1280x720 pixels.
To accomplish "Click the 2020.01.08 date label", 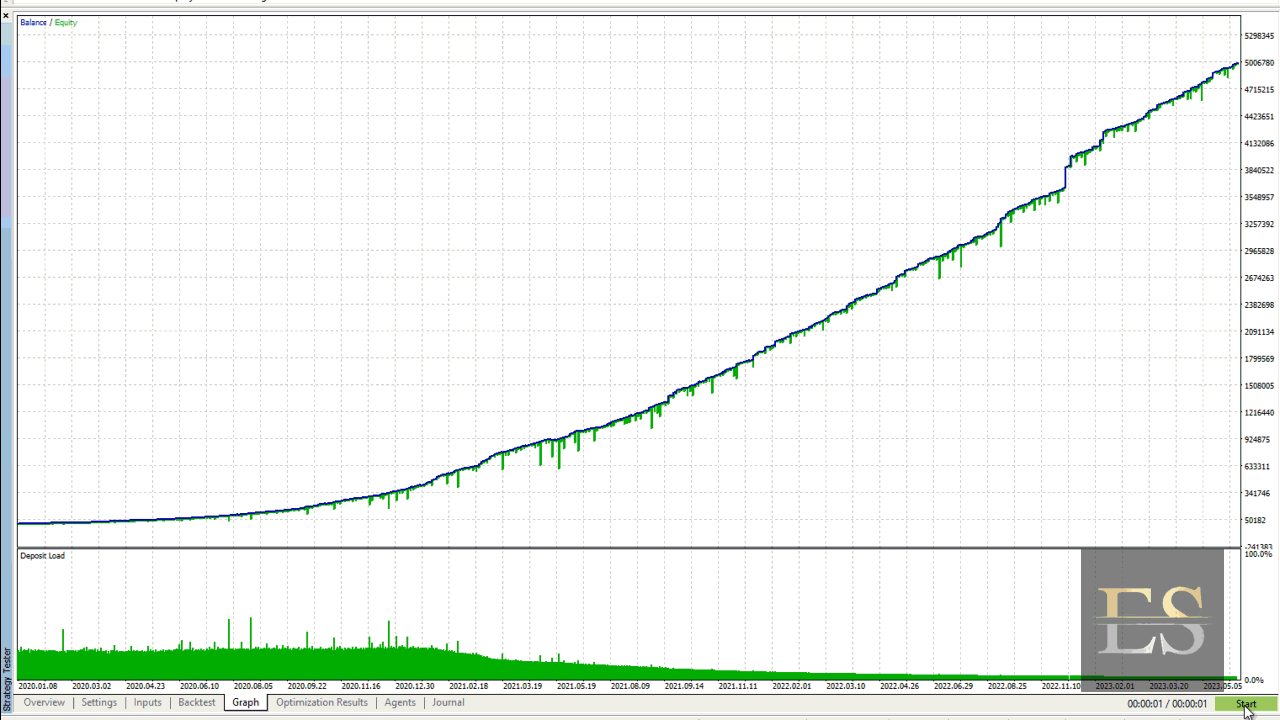I will [x=39, y=687].
